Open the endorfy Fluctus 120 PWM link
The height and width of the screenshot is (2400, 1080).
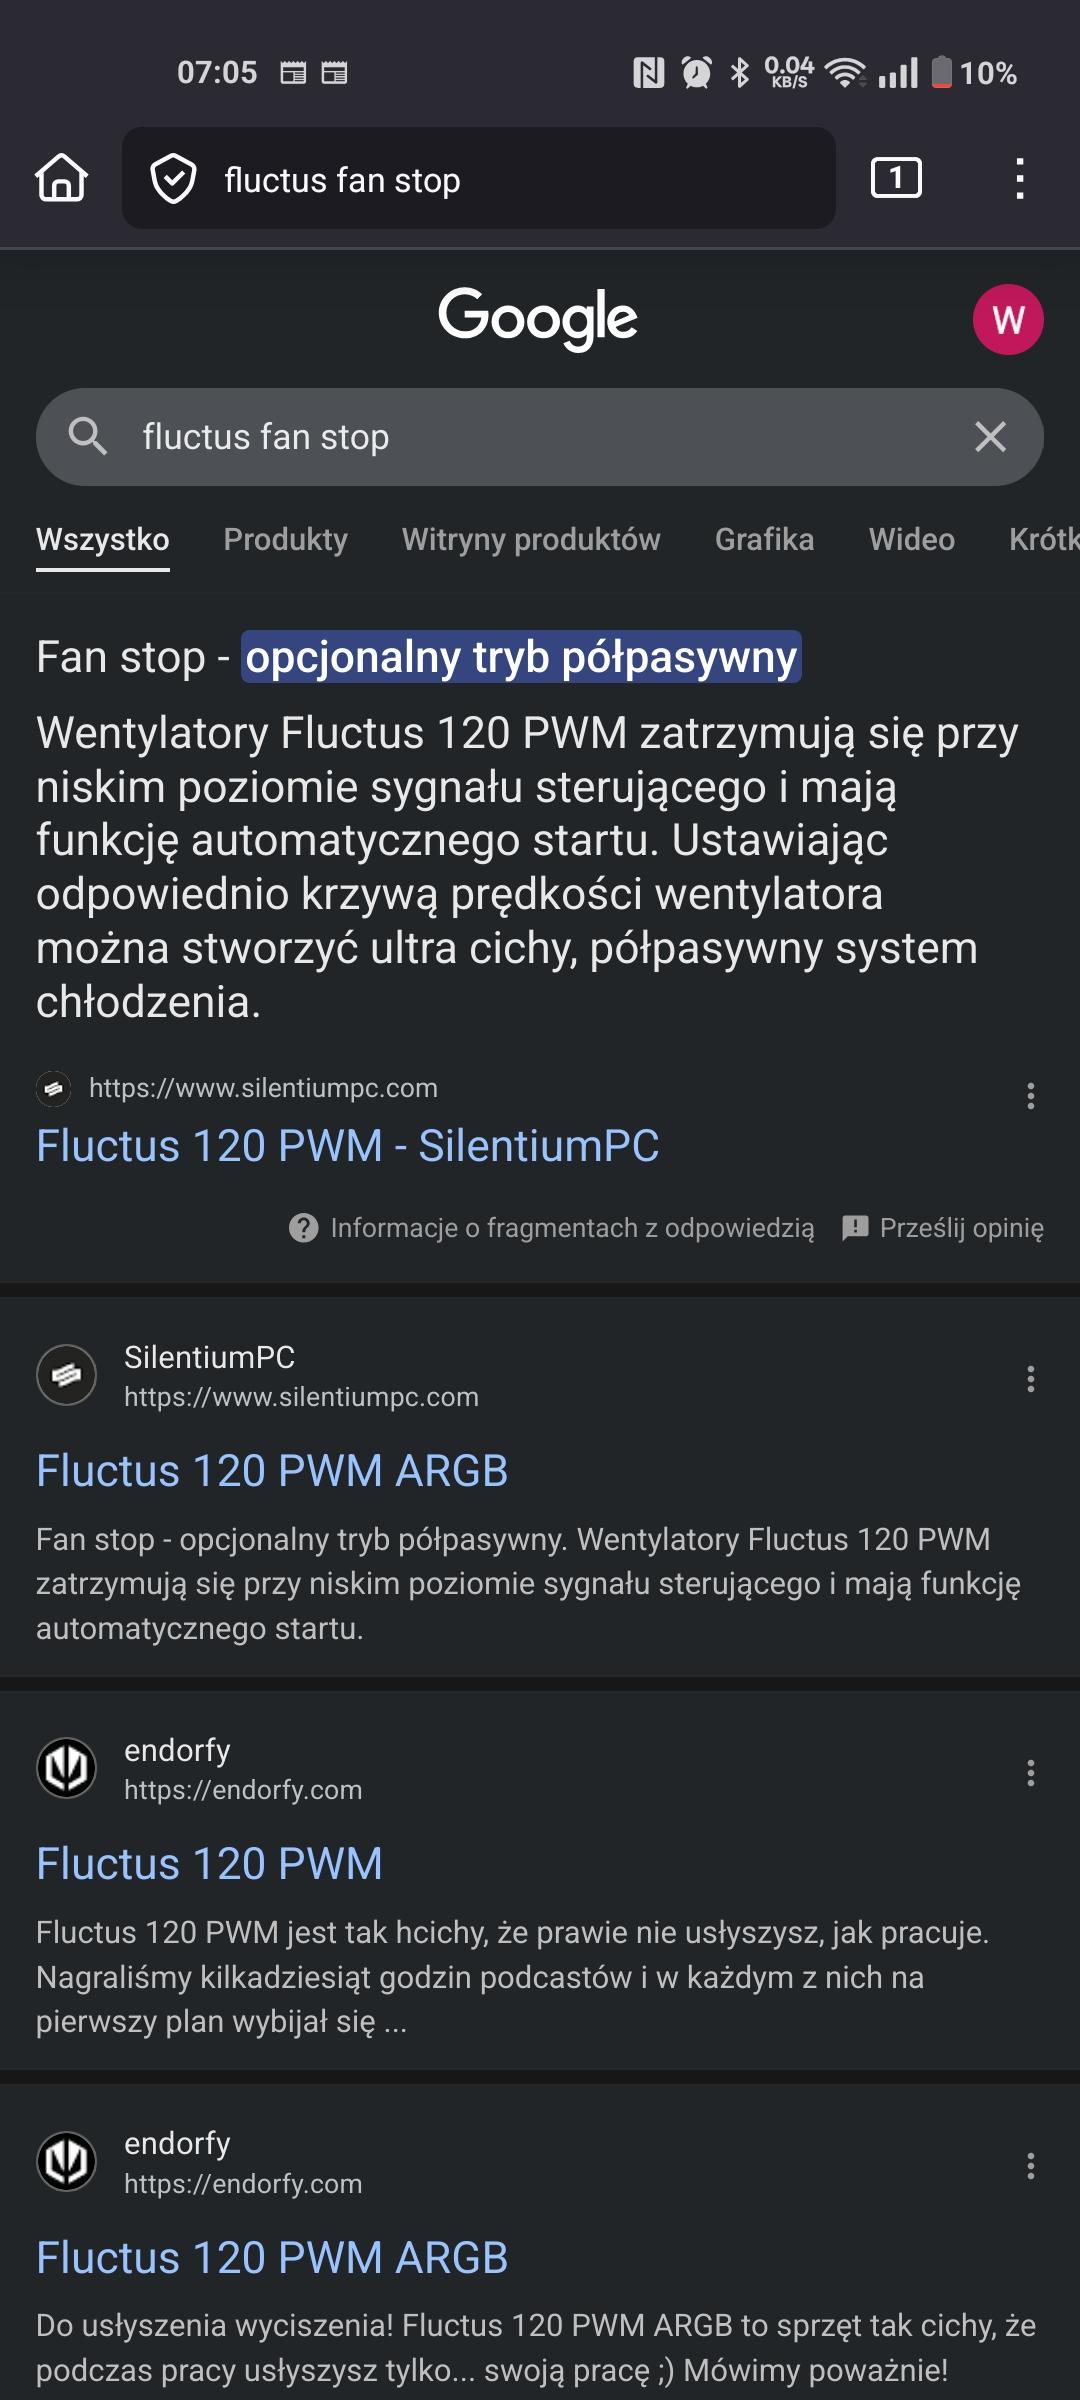(209, 1864)
